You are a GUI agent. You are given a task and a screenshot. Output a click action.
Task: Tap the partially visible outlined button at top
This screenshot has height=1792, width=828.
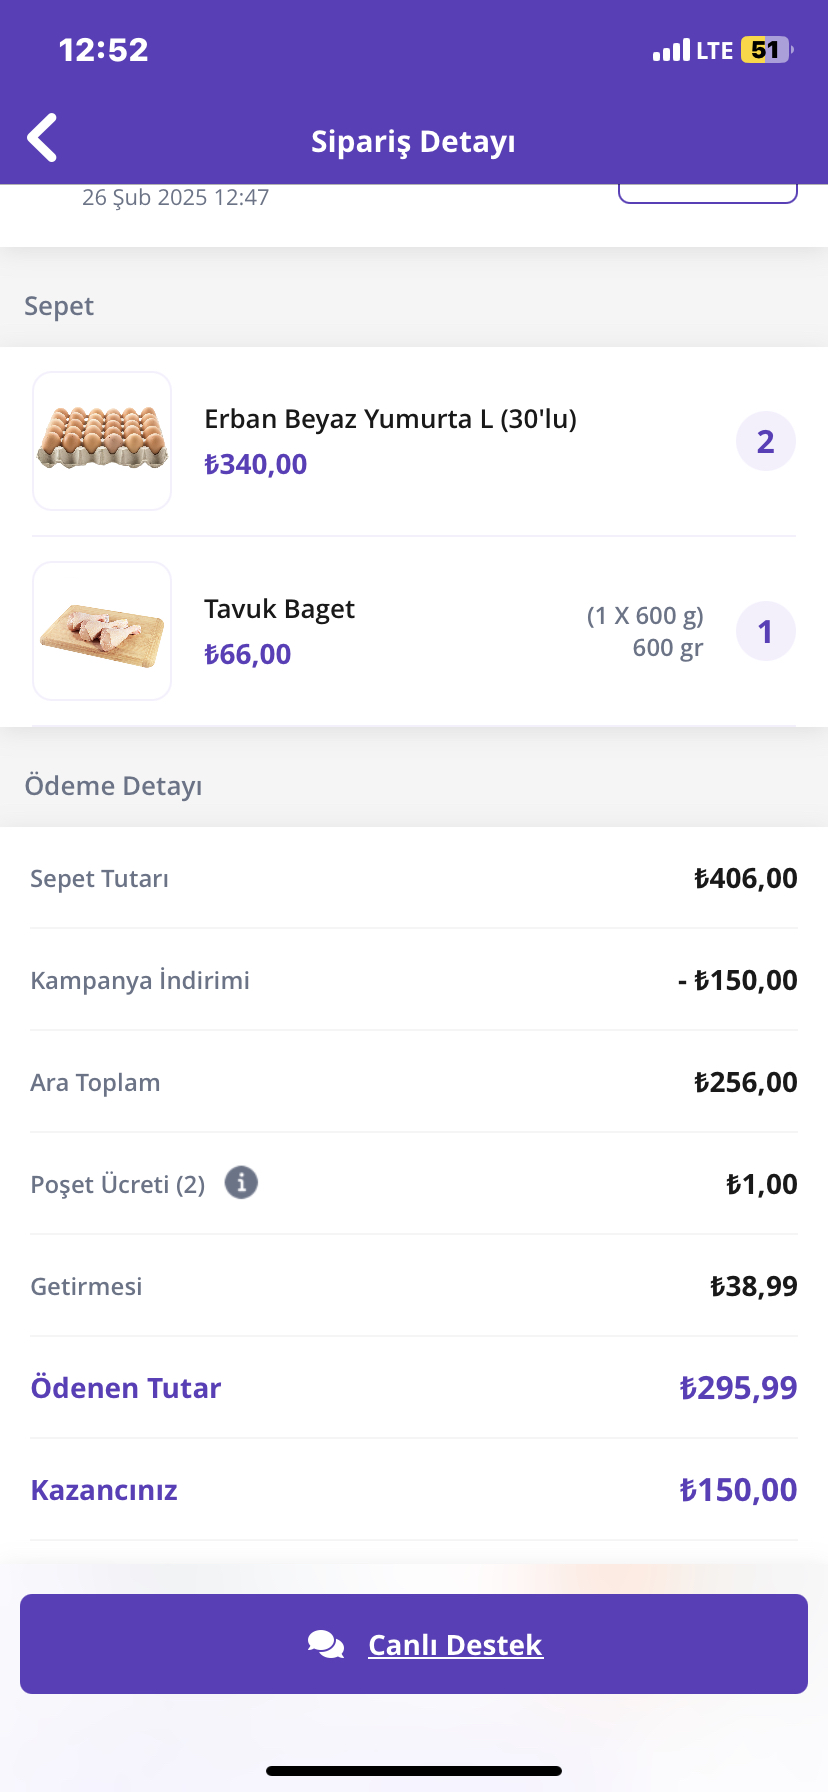pyautogui.click(x=708, y=193)
